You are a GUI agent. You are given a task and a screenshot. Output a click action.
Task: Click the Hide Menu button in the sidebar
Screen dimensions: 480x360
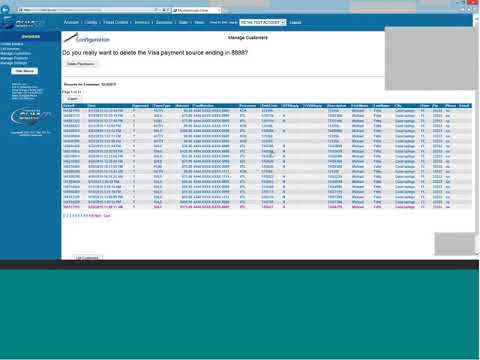click(x=25, y=71)
